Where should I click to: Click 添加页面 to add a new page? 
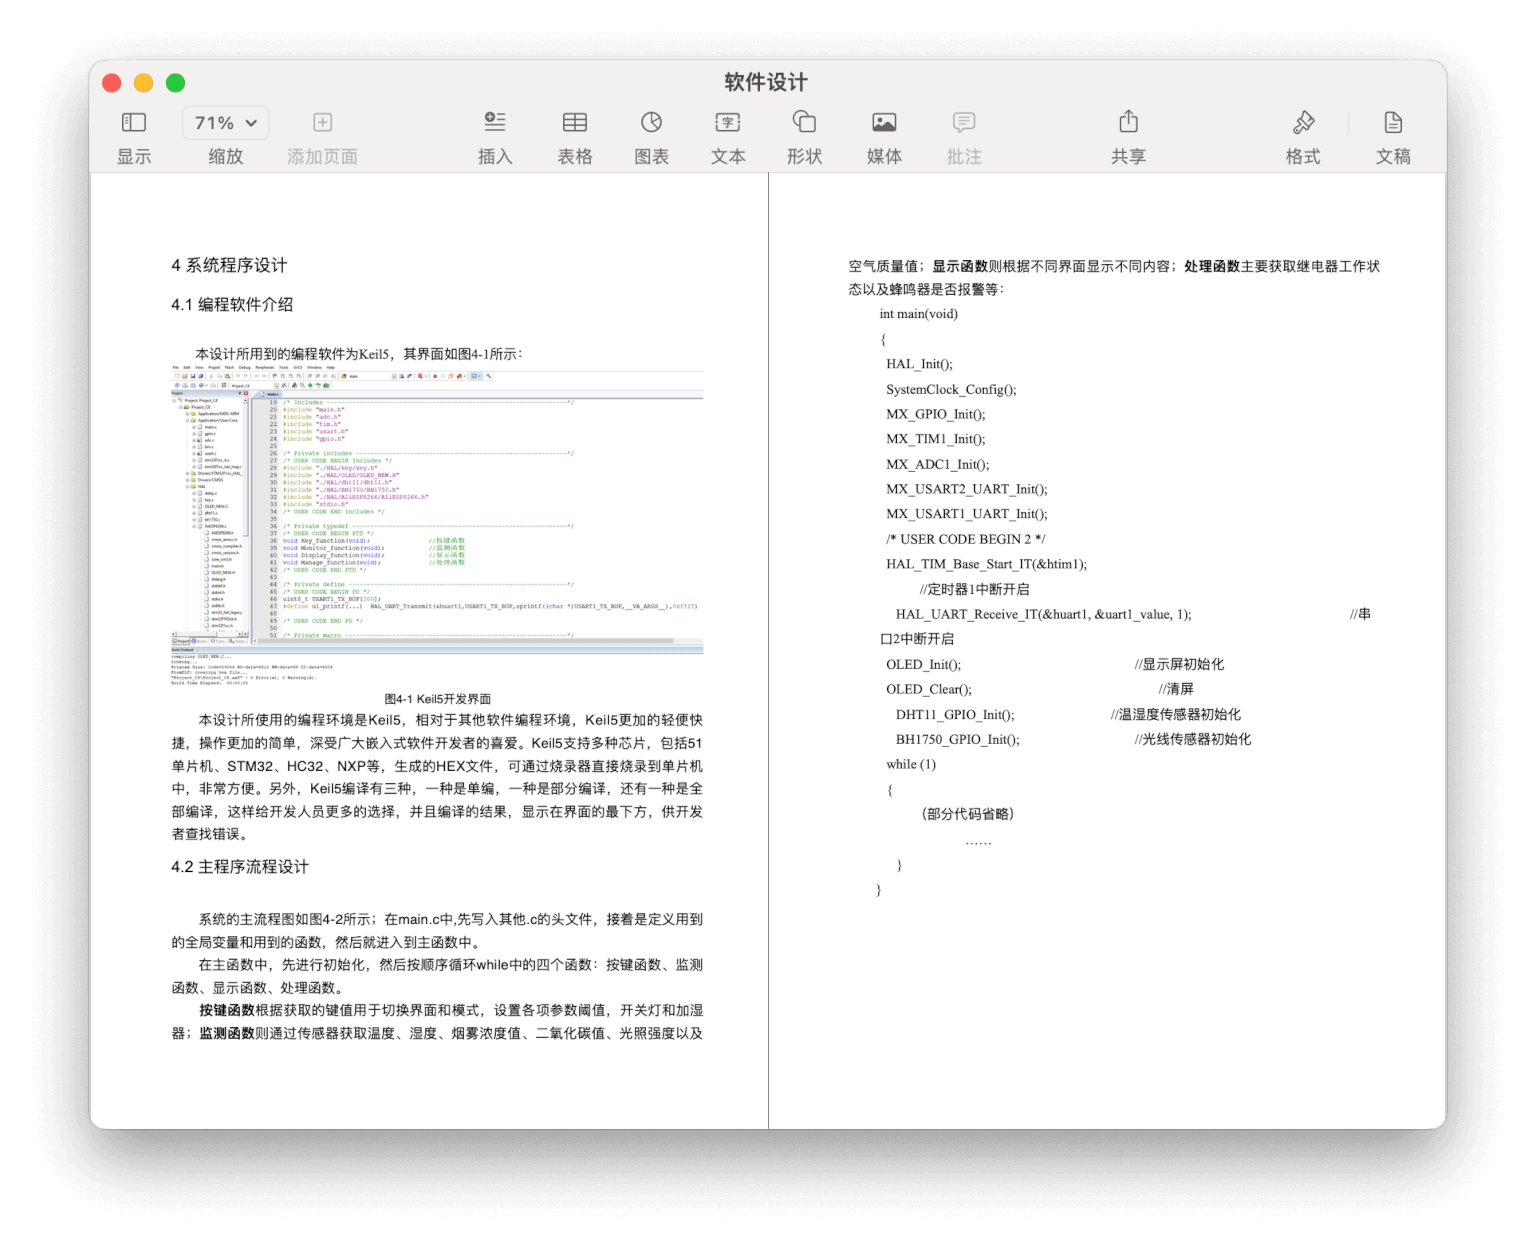(322, 135)
